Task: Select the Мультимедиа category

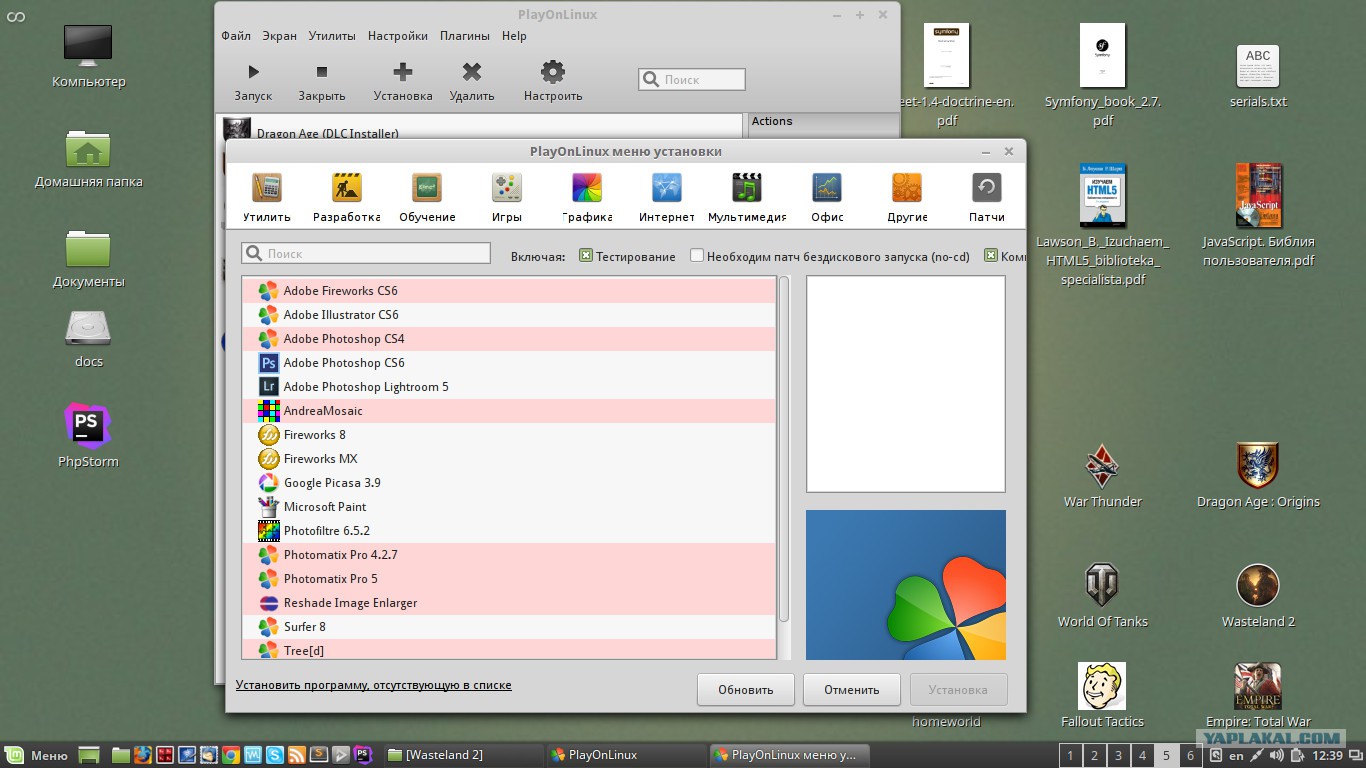Action: pos(747,197)
